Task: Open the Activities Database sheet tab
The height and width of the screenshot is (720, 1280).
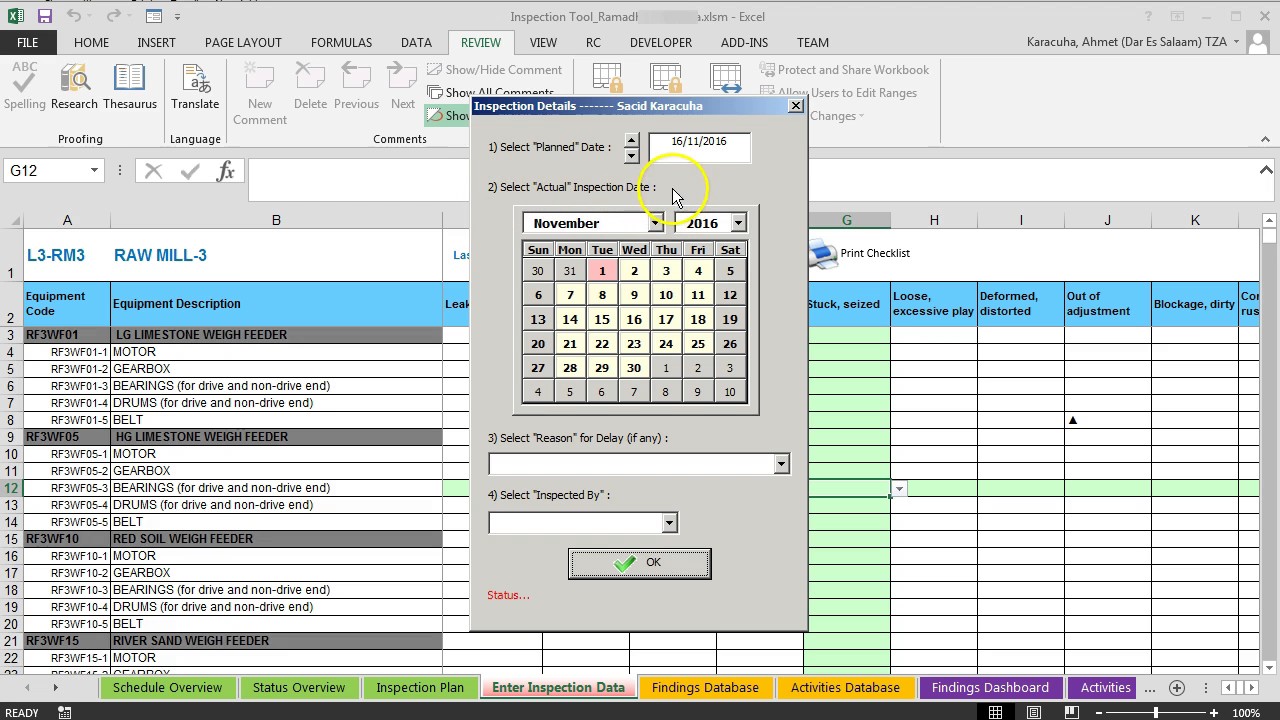Action: (x=845, y=688)
